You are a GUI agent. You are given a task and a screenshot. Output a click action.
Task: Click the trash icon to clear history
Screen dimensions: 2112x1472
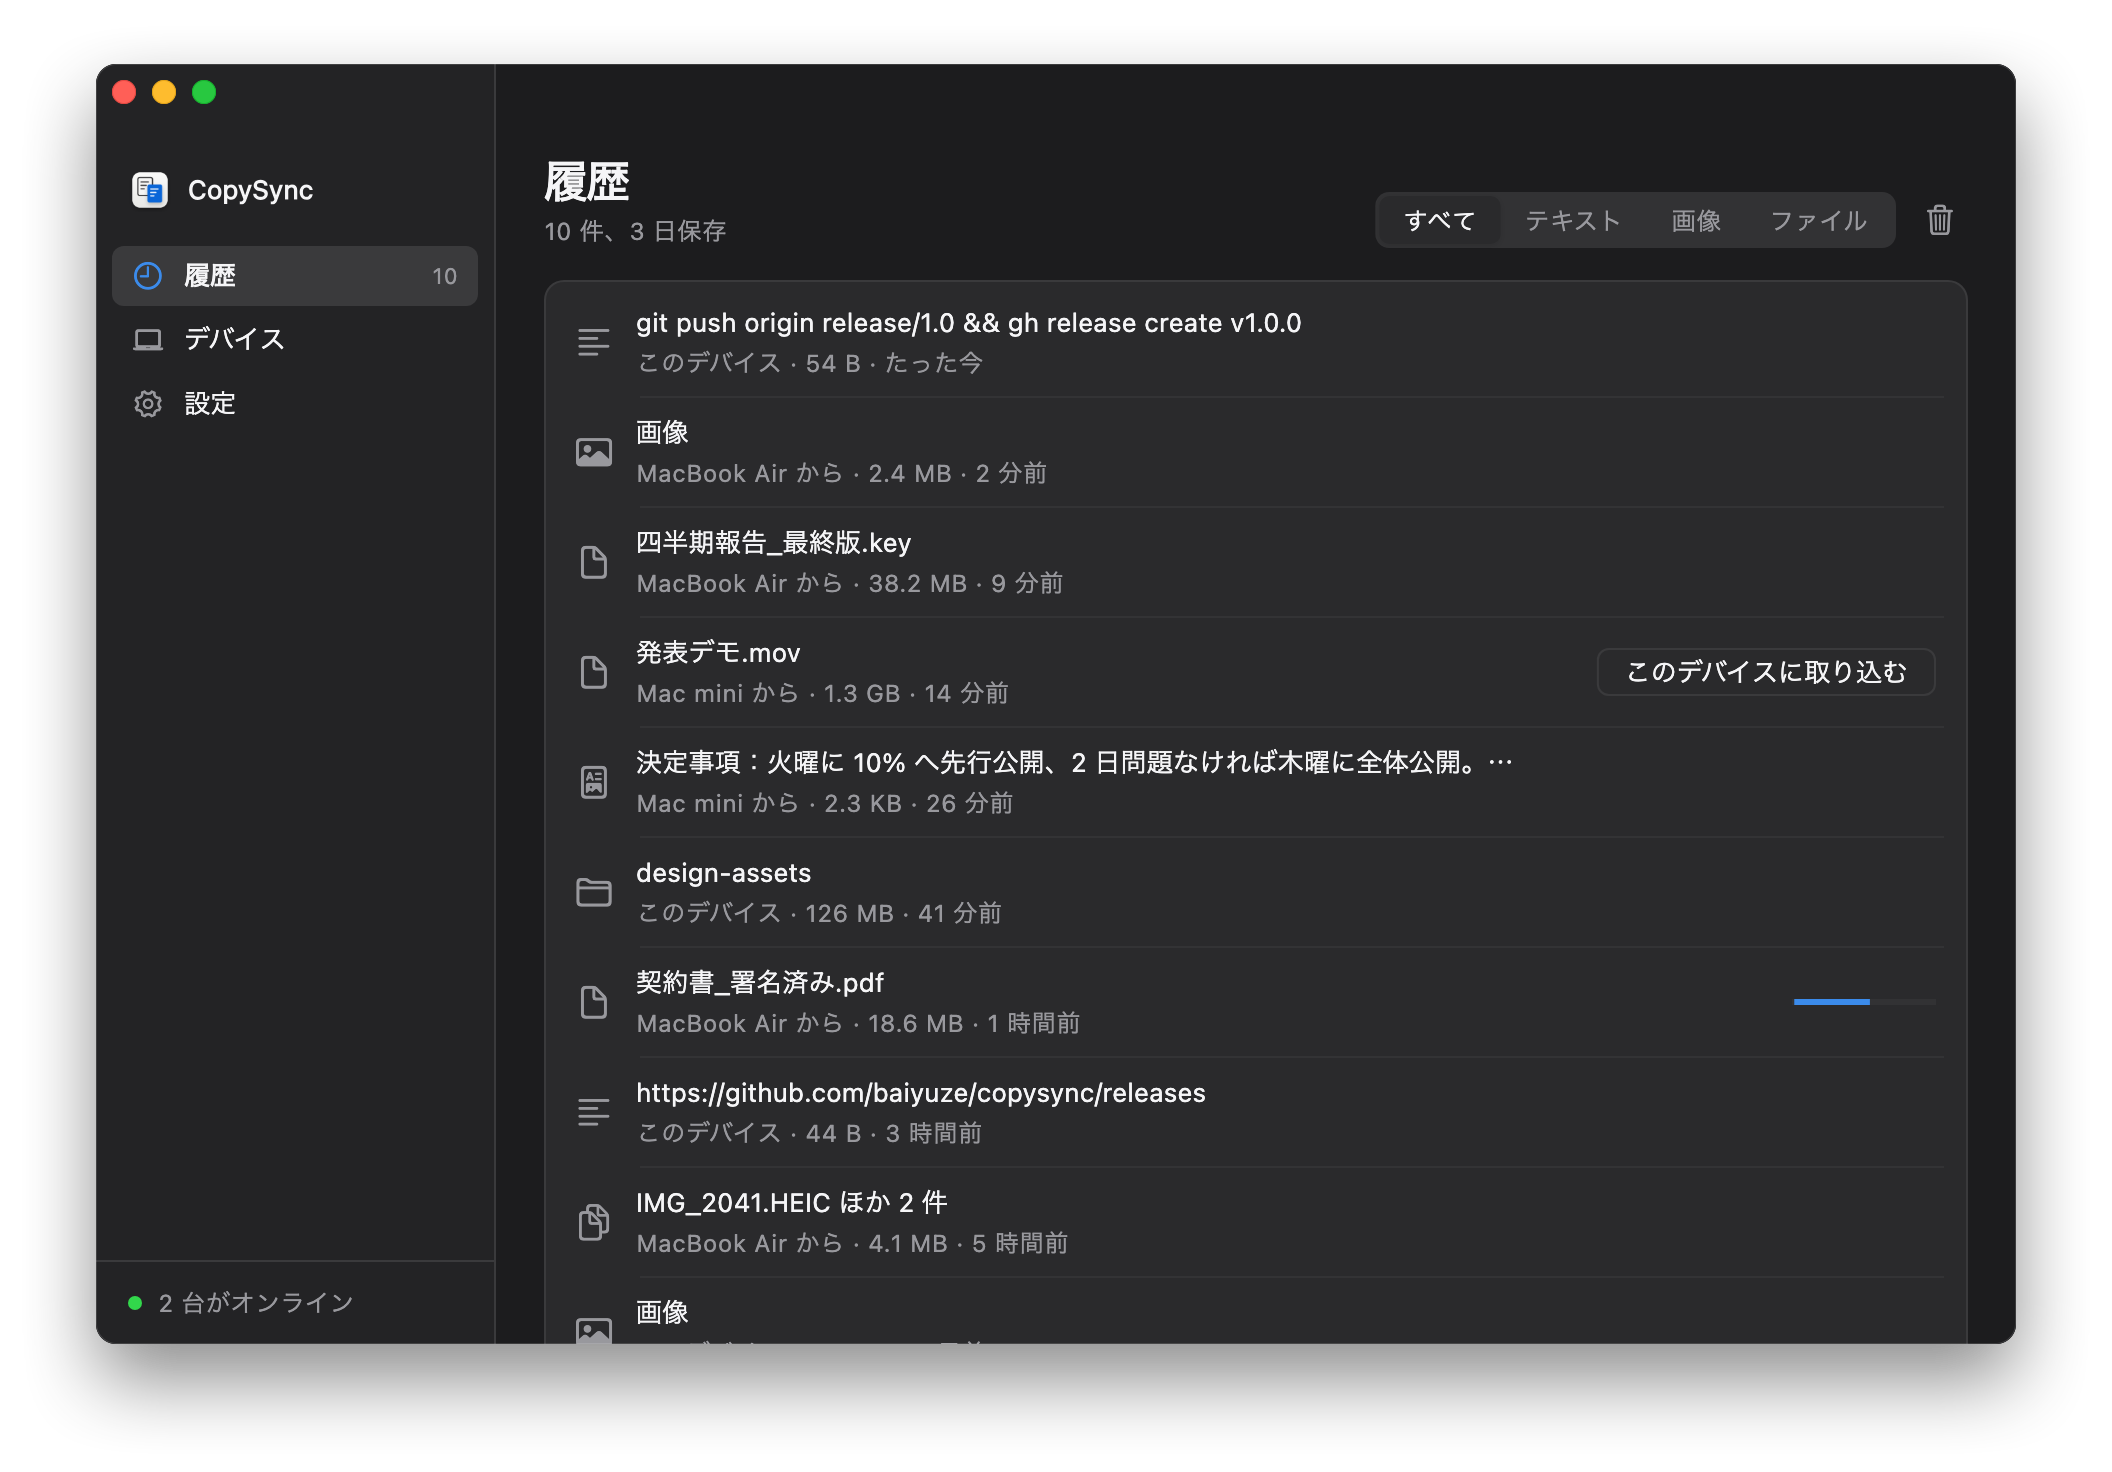click(1939, 220)
